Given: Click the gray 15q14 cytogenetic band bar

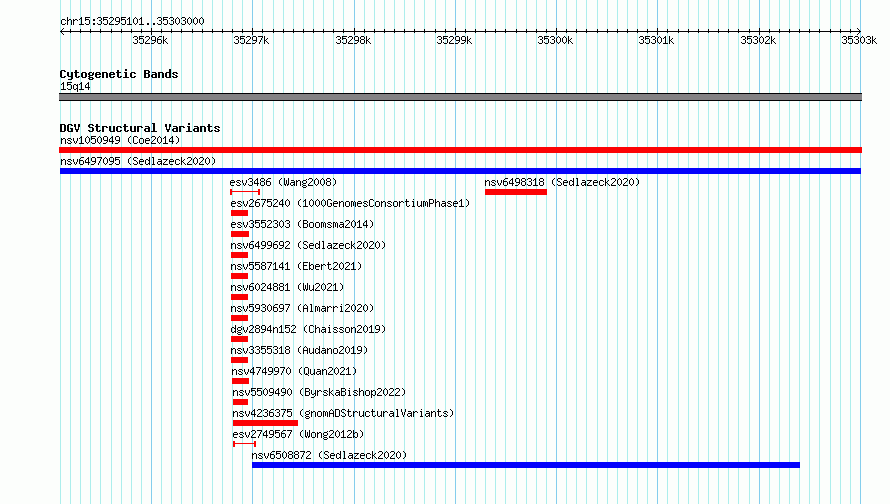Looking at the screenshot, I should coord(460,97).
